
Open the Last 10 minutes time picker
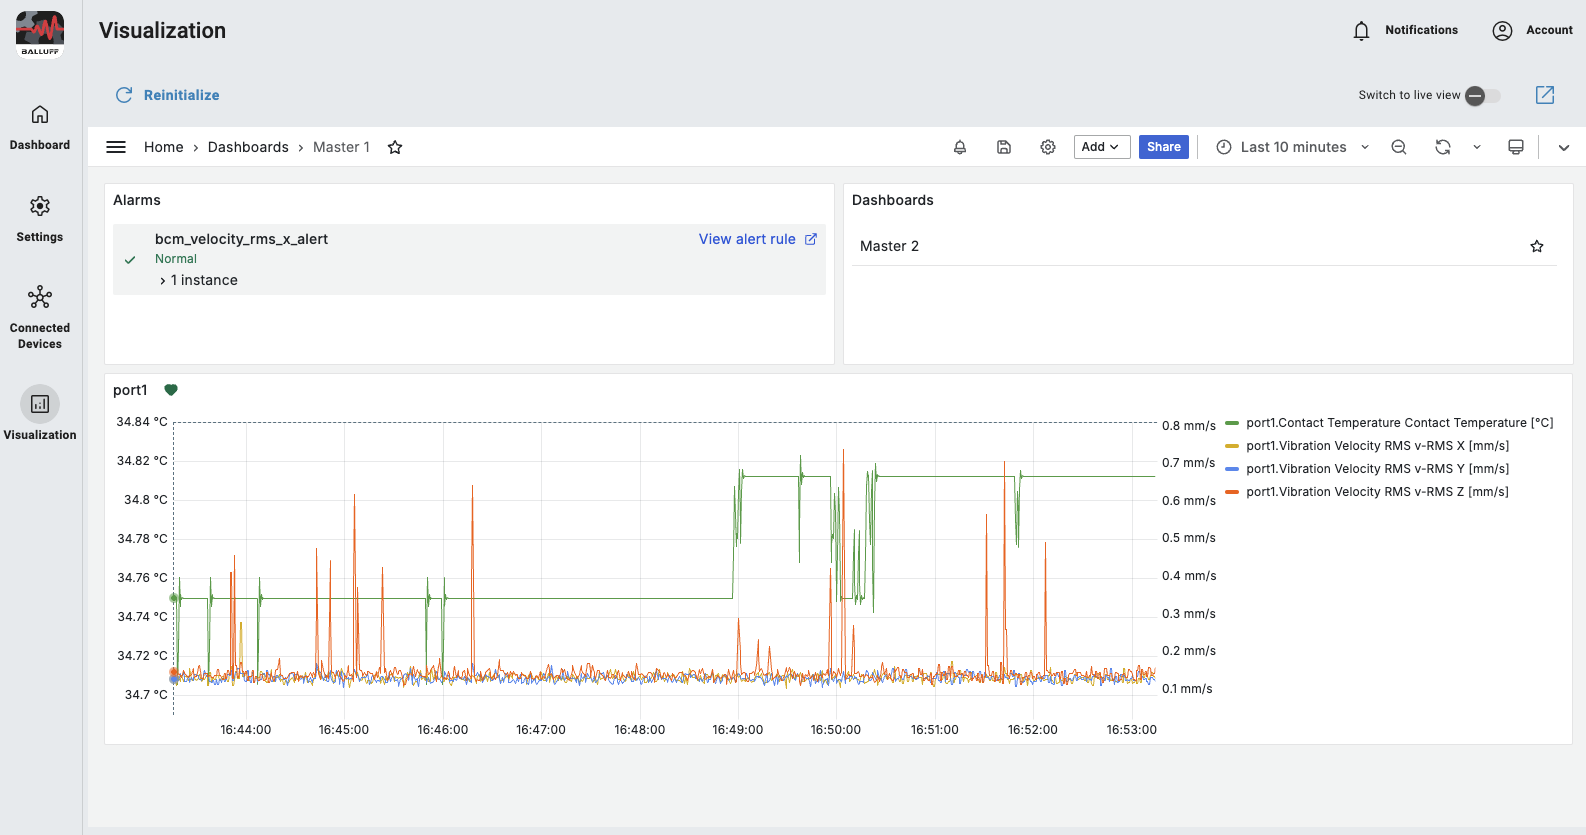(1292, 147)
